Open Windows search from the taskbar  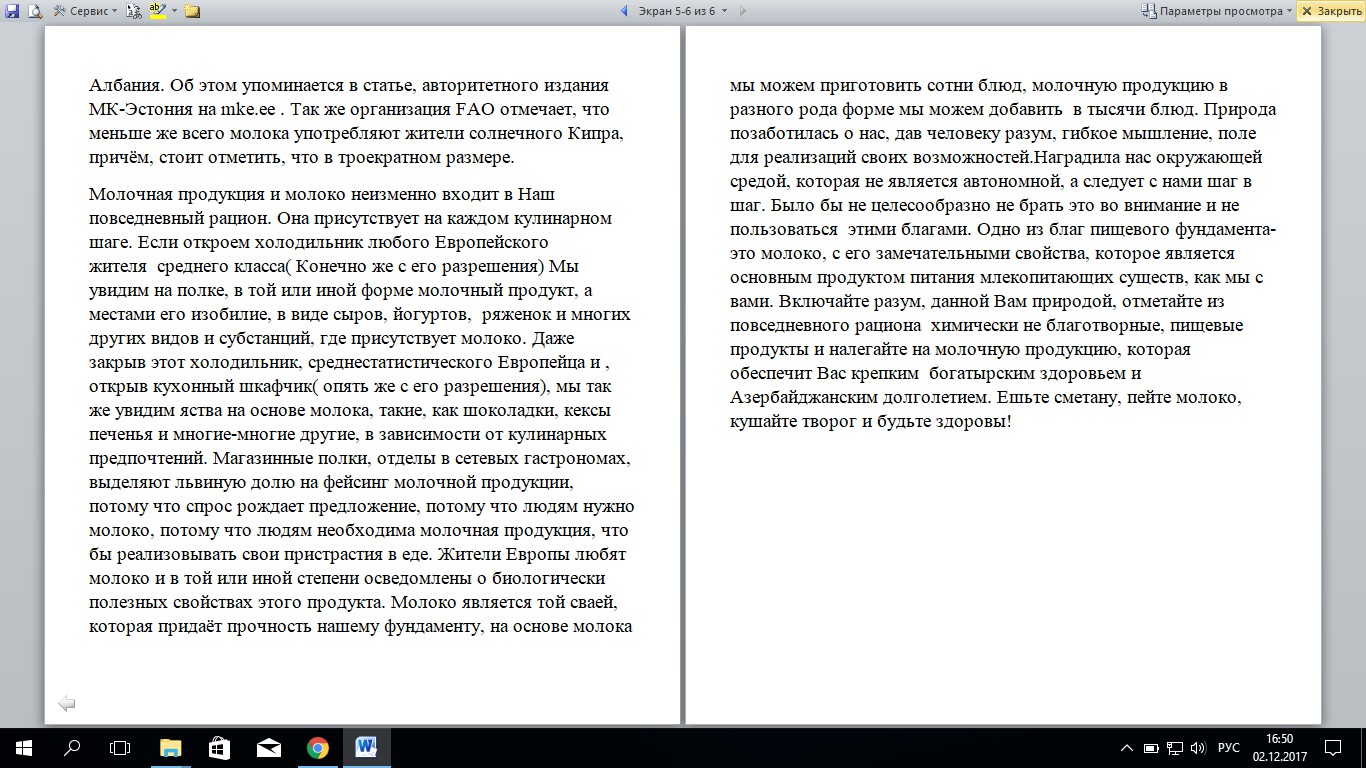pyautogui.click(x=72, y=748)
